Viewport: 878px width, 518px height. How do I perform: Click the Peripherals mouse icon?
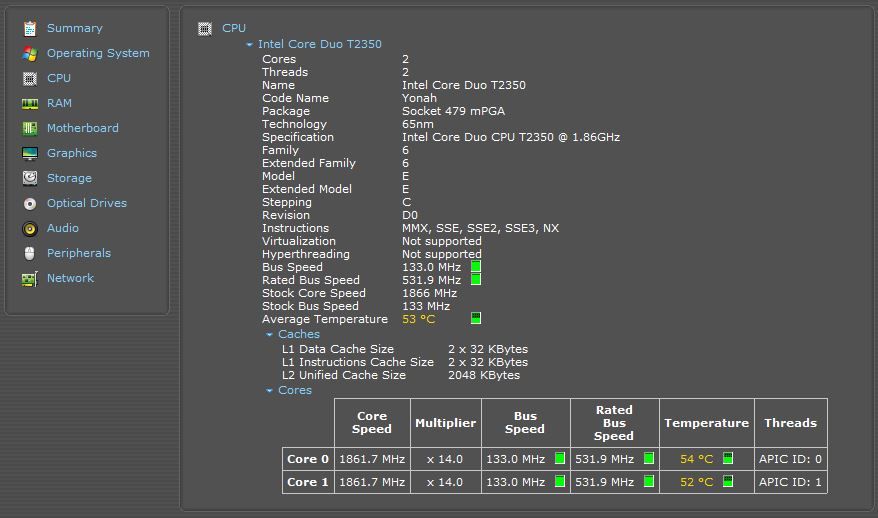[30, 253]
